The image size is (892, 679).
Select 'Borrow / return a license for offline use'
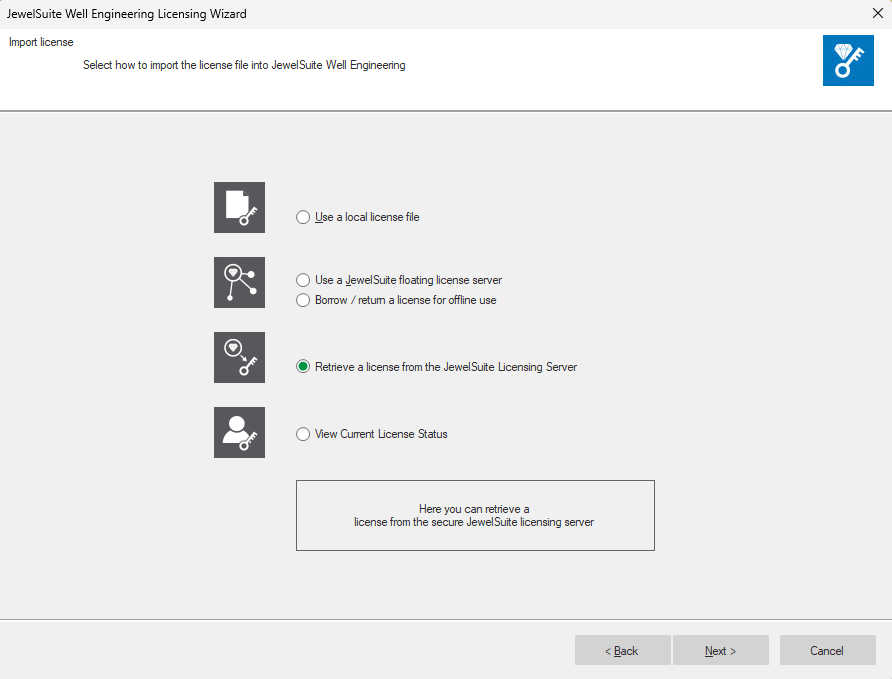303,300
